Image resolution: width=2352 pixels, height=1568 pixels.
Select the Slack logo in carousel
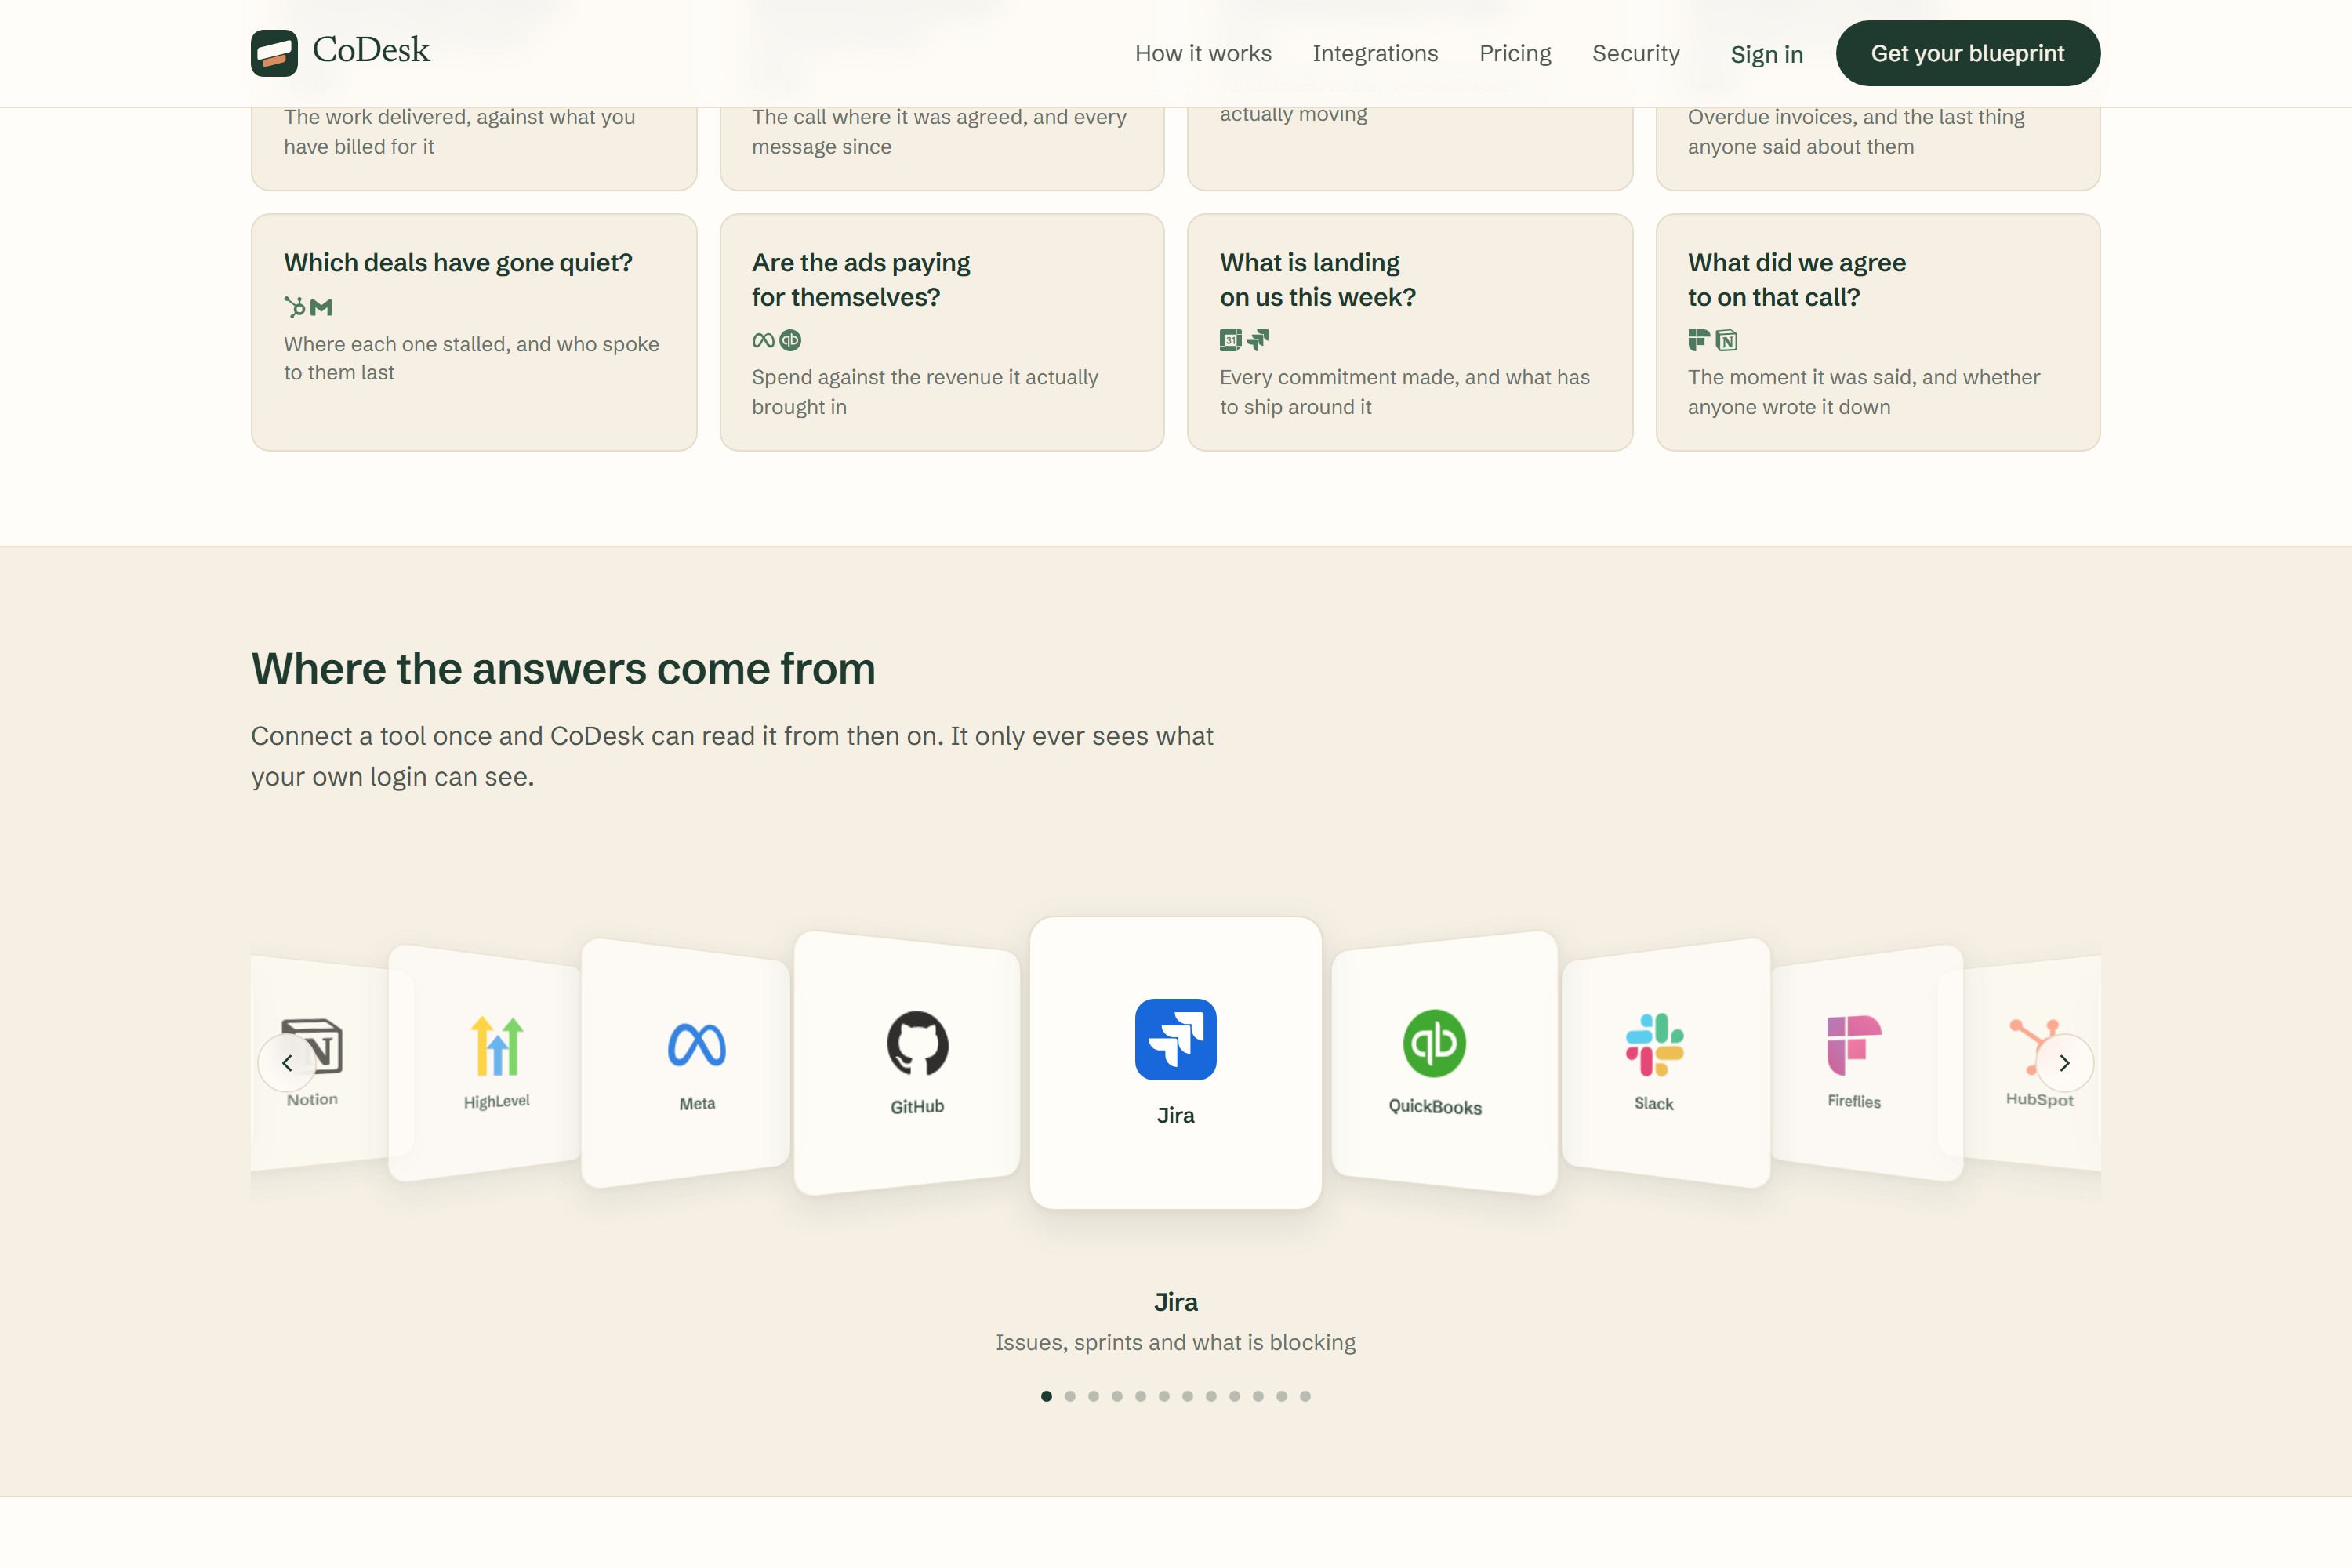pyautogui.click(x=1654, y=1045)
